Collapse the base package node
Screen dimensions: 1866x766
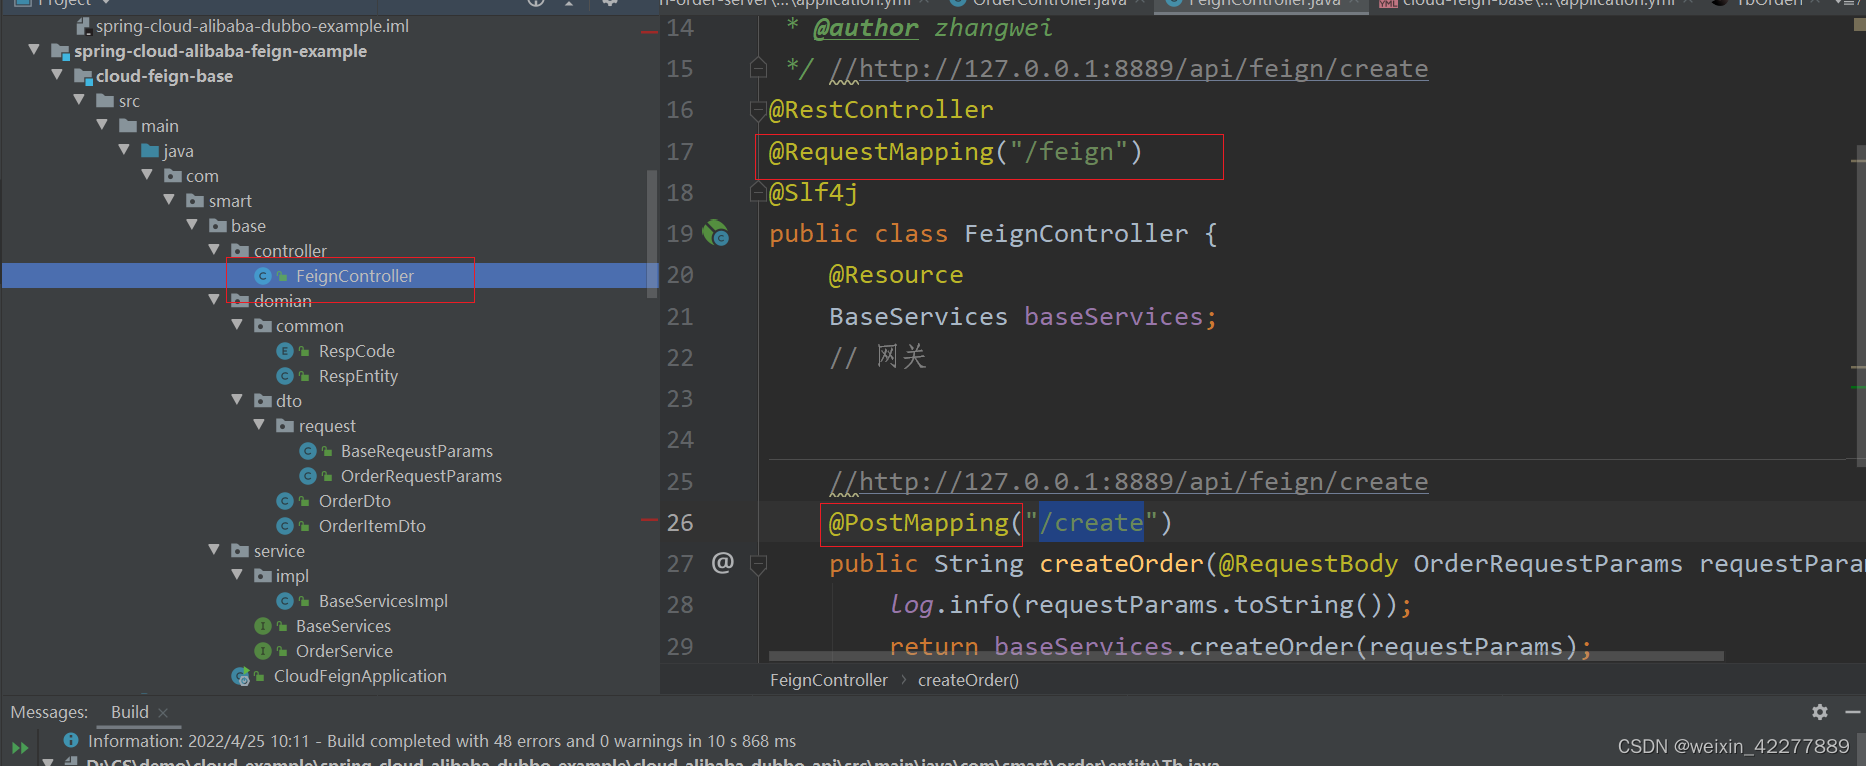pyautogui.click(x=192, y=225)
